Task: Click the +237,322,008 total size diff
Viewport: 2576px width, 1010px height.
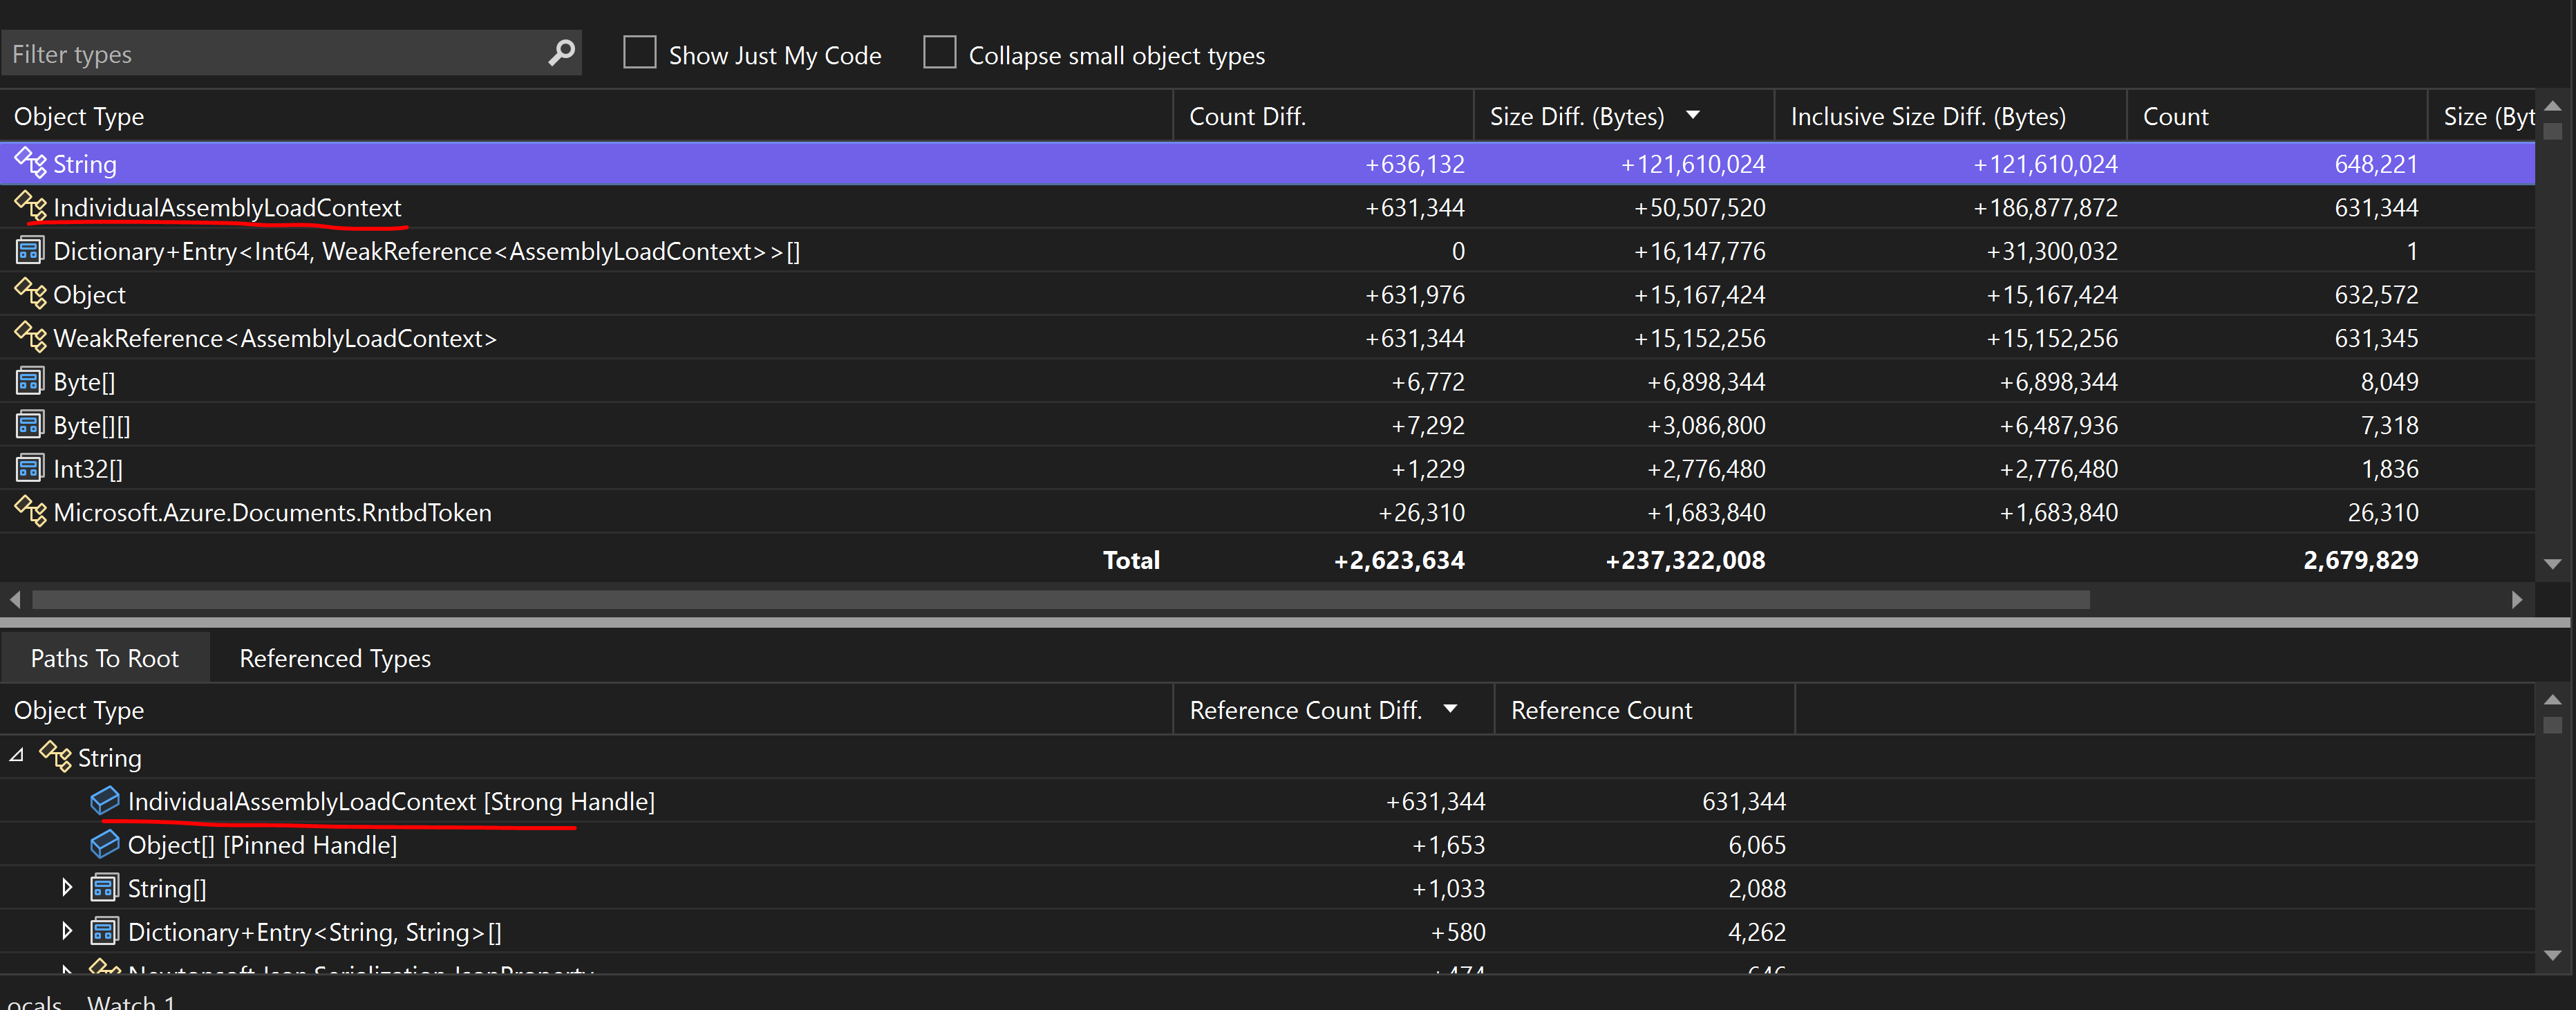Action: point(1685,560)
